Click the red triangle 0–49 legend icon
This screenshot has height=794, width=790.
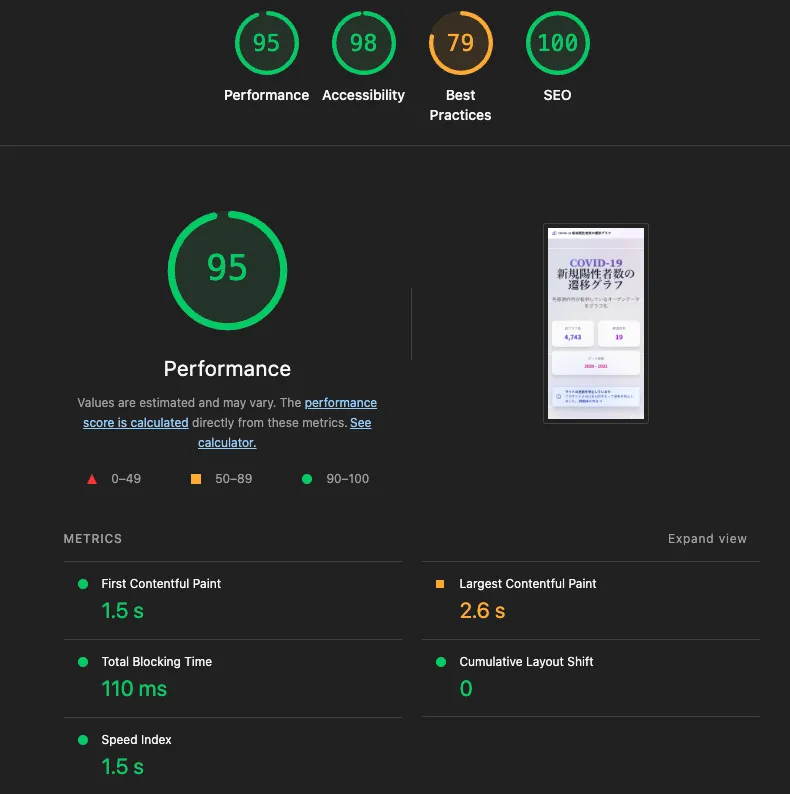(x=92, y=479)
